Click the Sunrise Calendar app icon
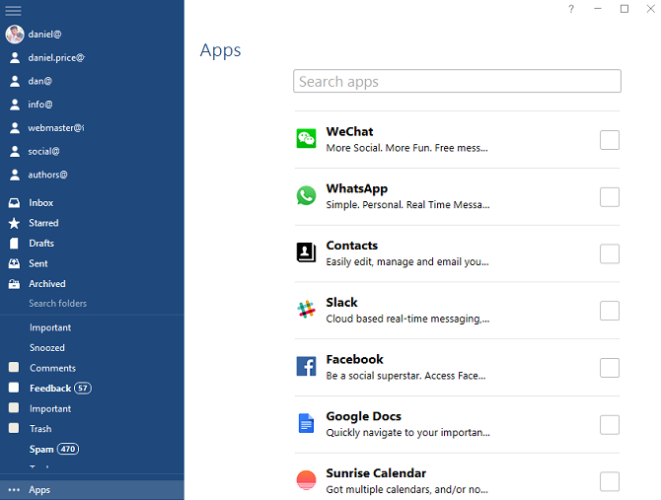Viewport: 661px width, 500px height. tap(306, 480)
